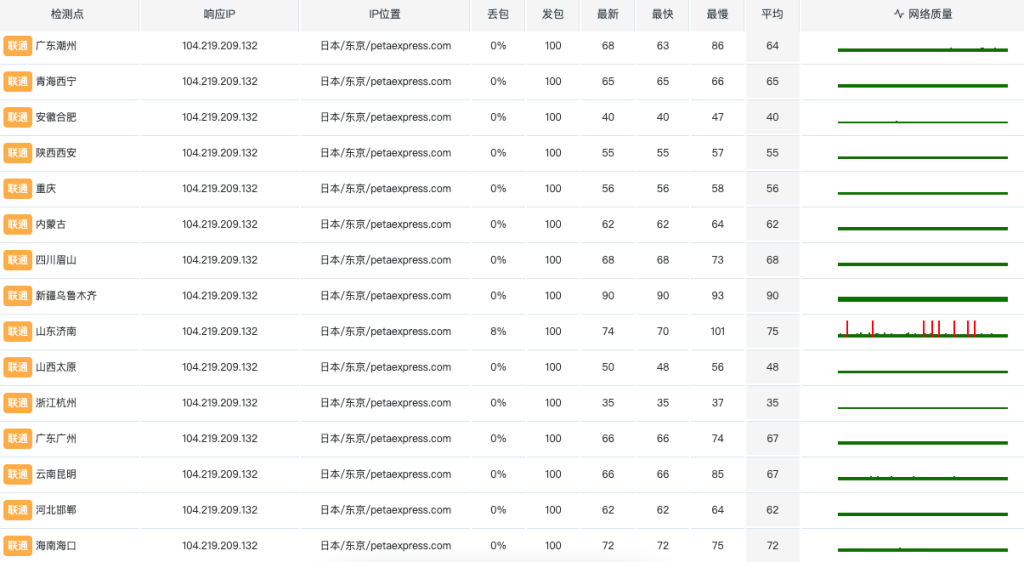Select the 四川眉山 location name
The height and width of the screenshot is (562, 1024).
pos(56,260)
